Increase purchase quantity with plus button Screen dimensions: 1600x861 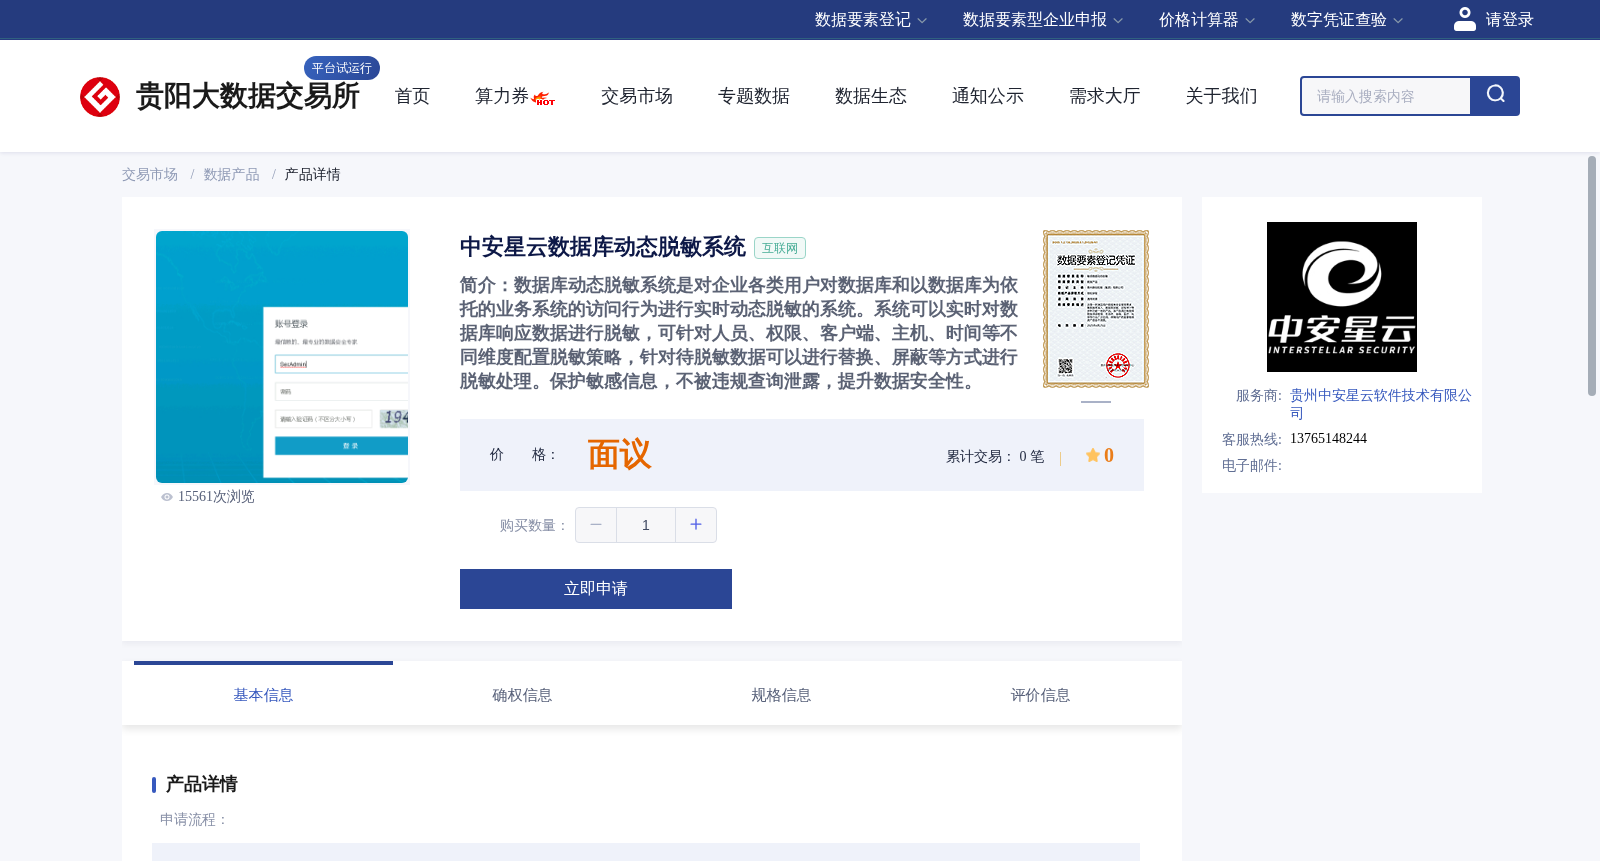click(696, 525)
